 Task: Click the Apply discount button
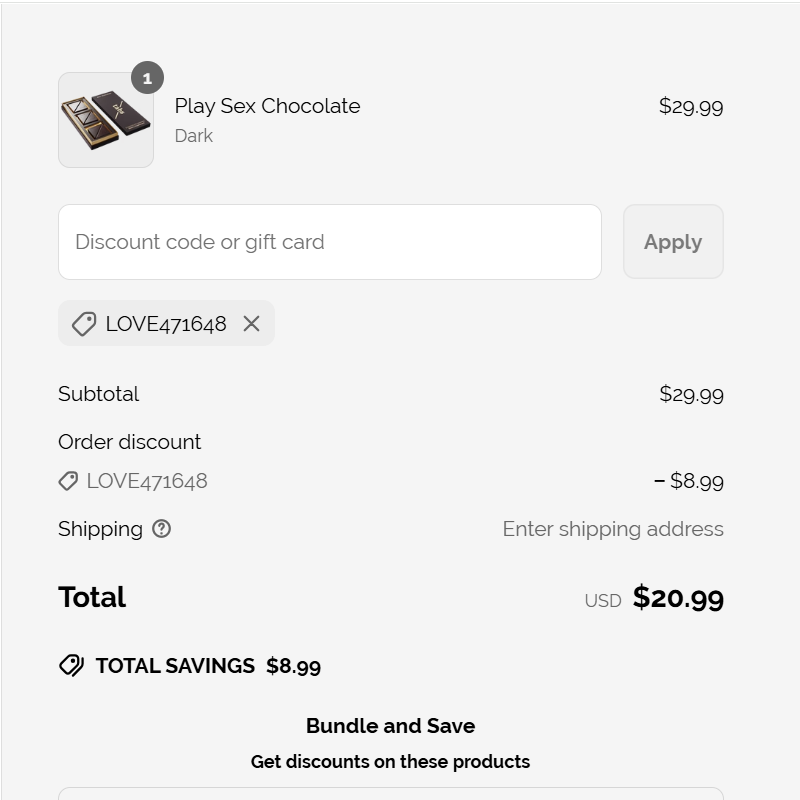tap(673, 242)
